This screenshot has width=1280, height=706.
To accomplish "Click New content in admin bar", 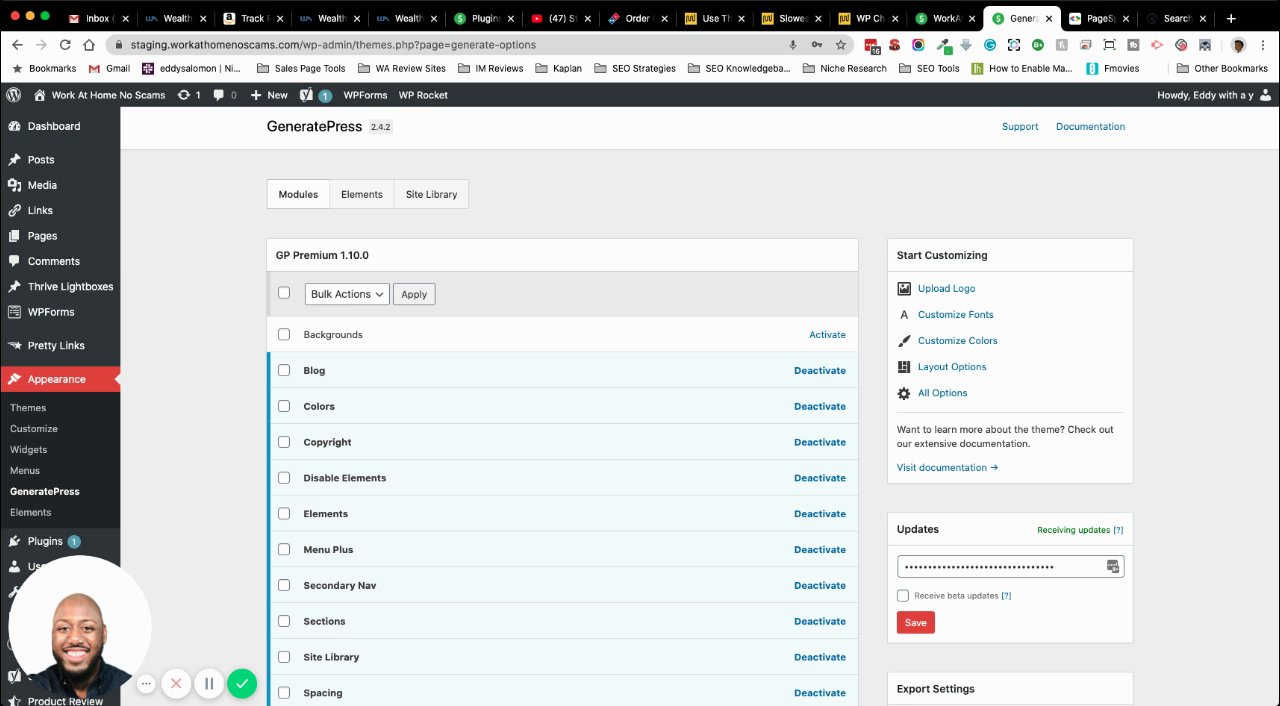I will tap(269, 95).
